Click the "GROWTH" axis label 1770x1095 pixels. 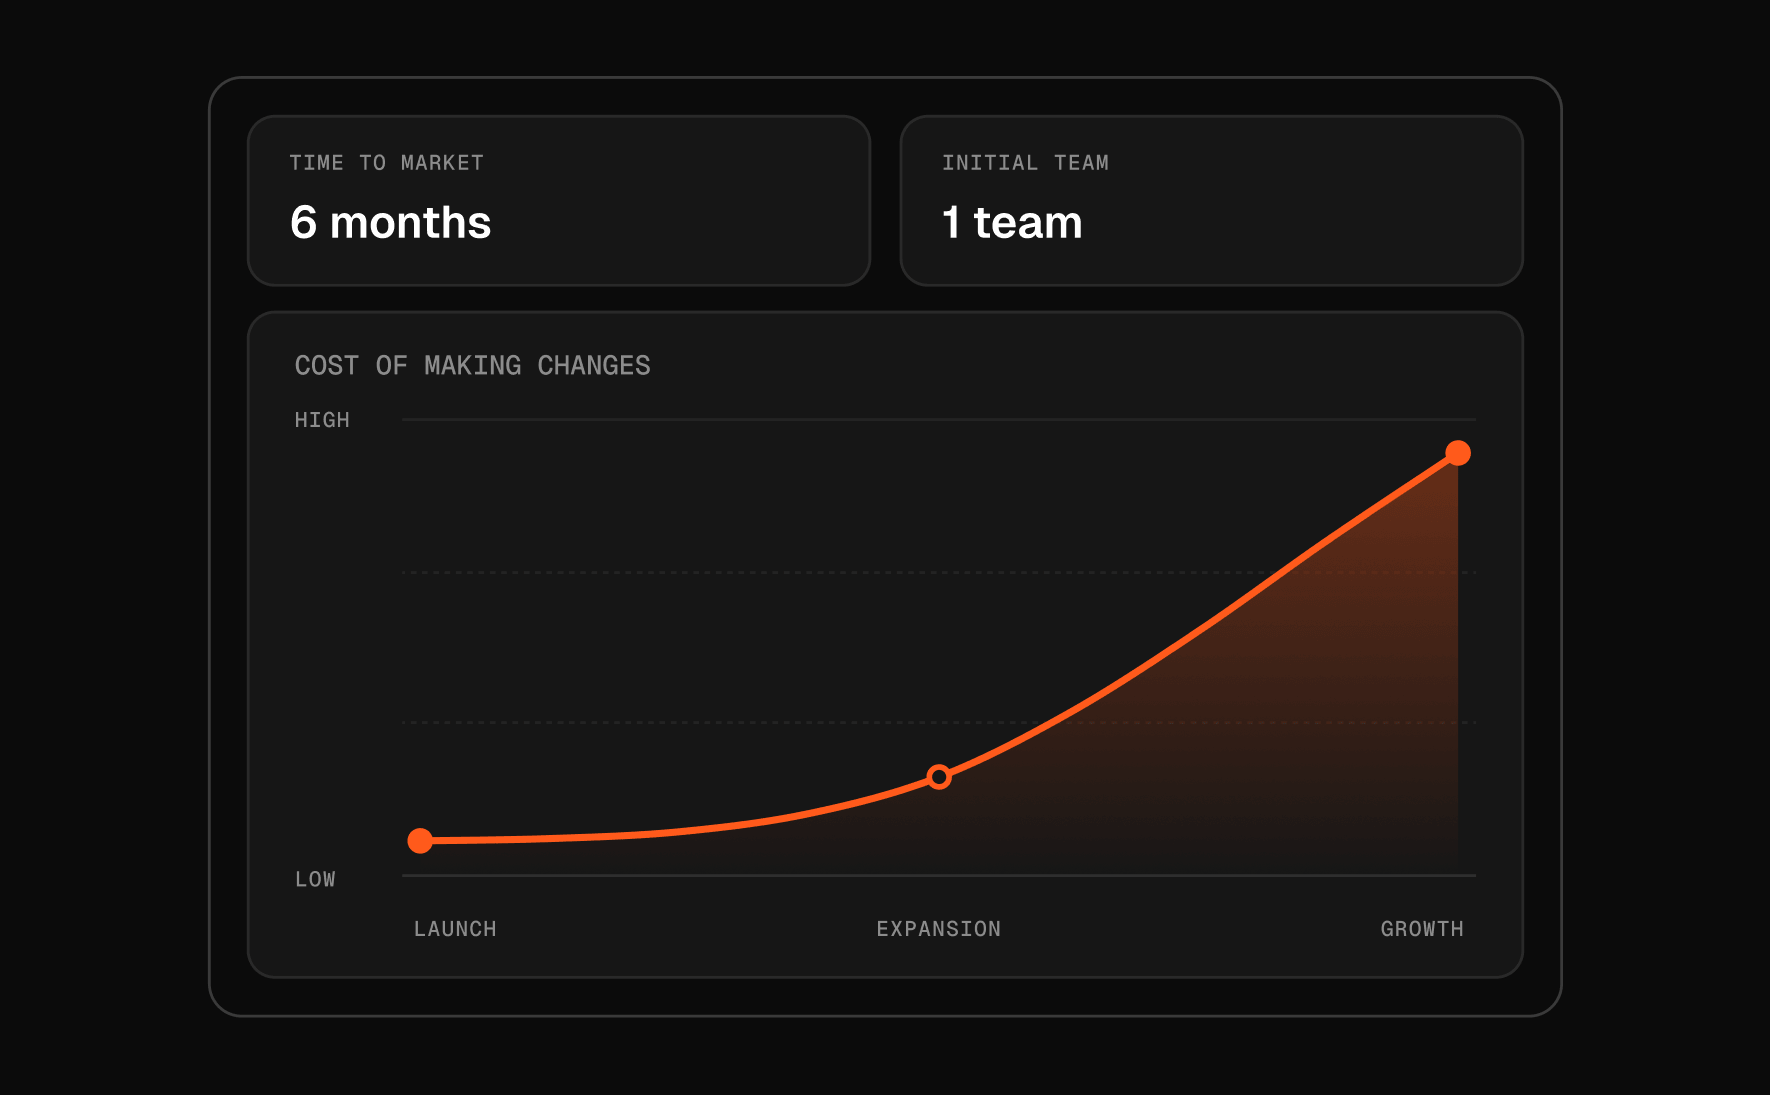click(x=1422, y=929)
